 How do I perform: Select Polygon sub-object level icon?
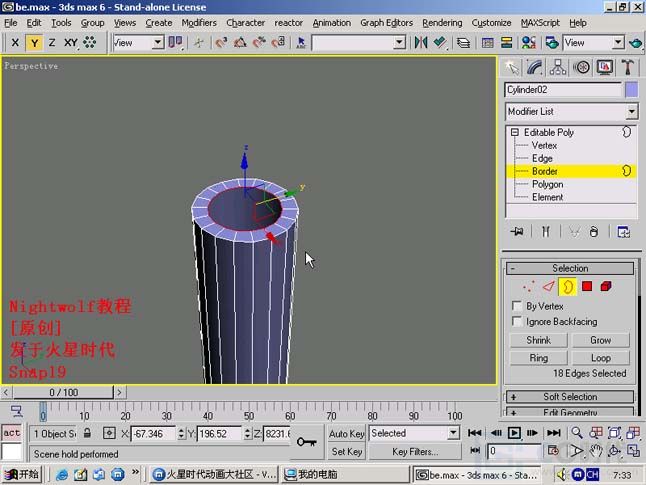587,286
